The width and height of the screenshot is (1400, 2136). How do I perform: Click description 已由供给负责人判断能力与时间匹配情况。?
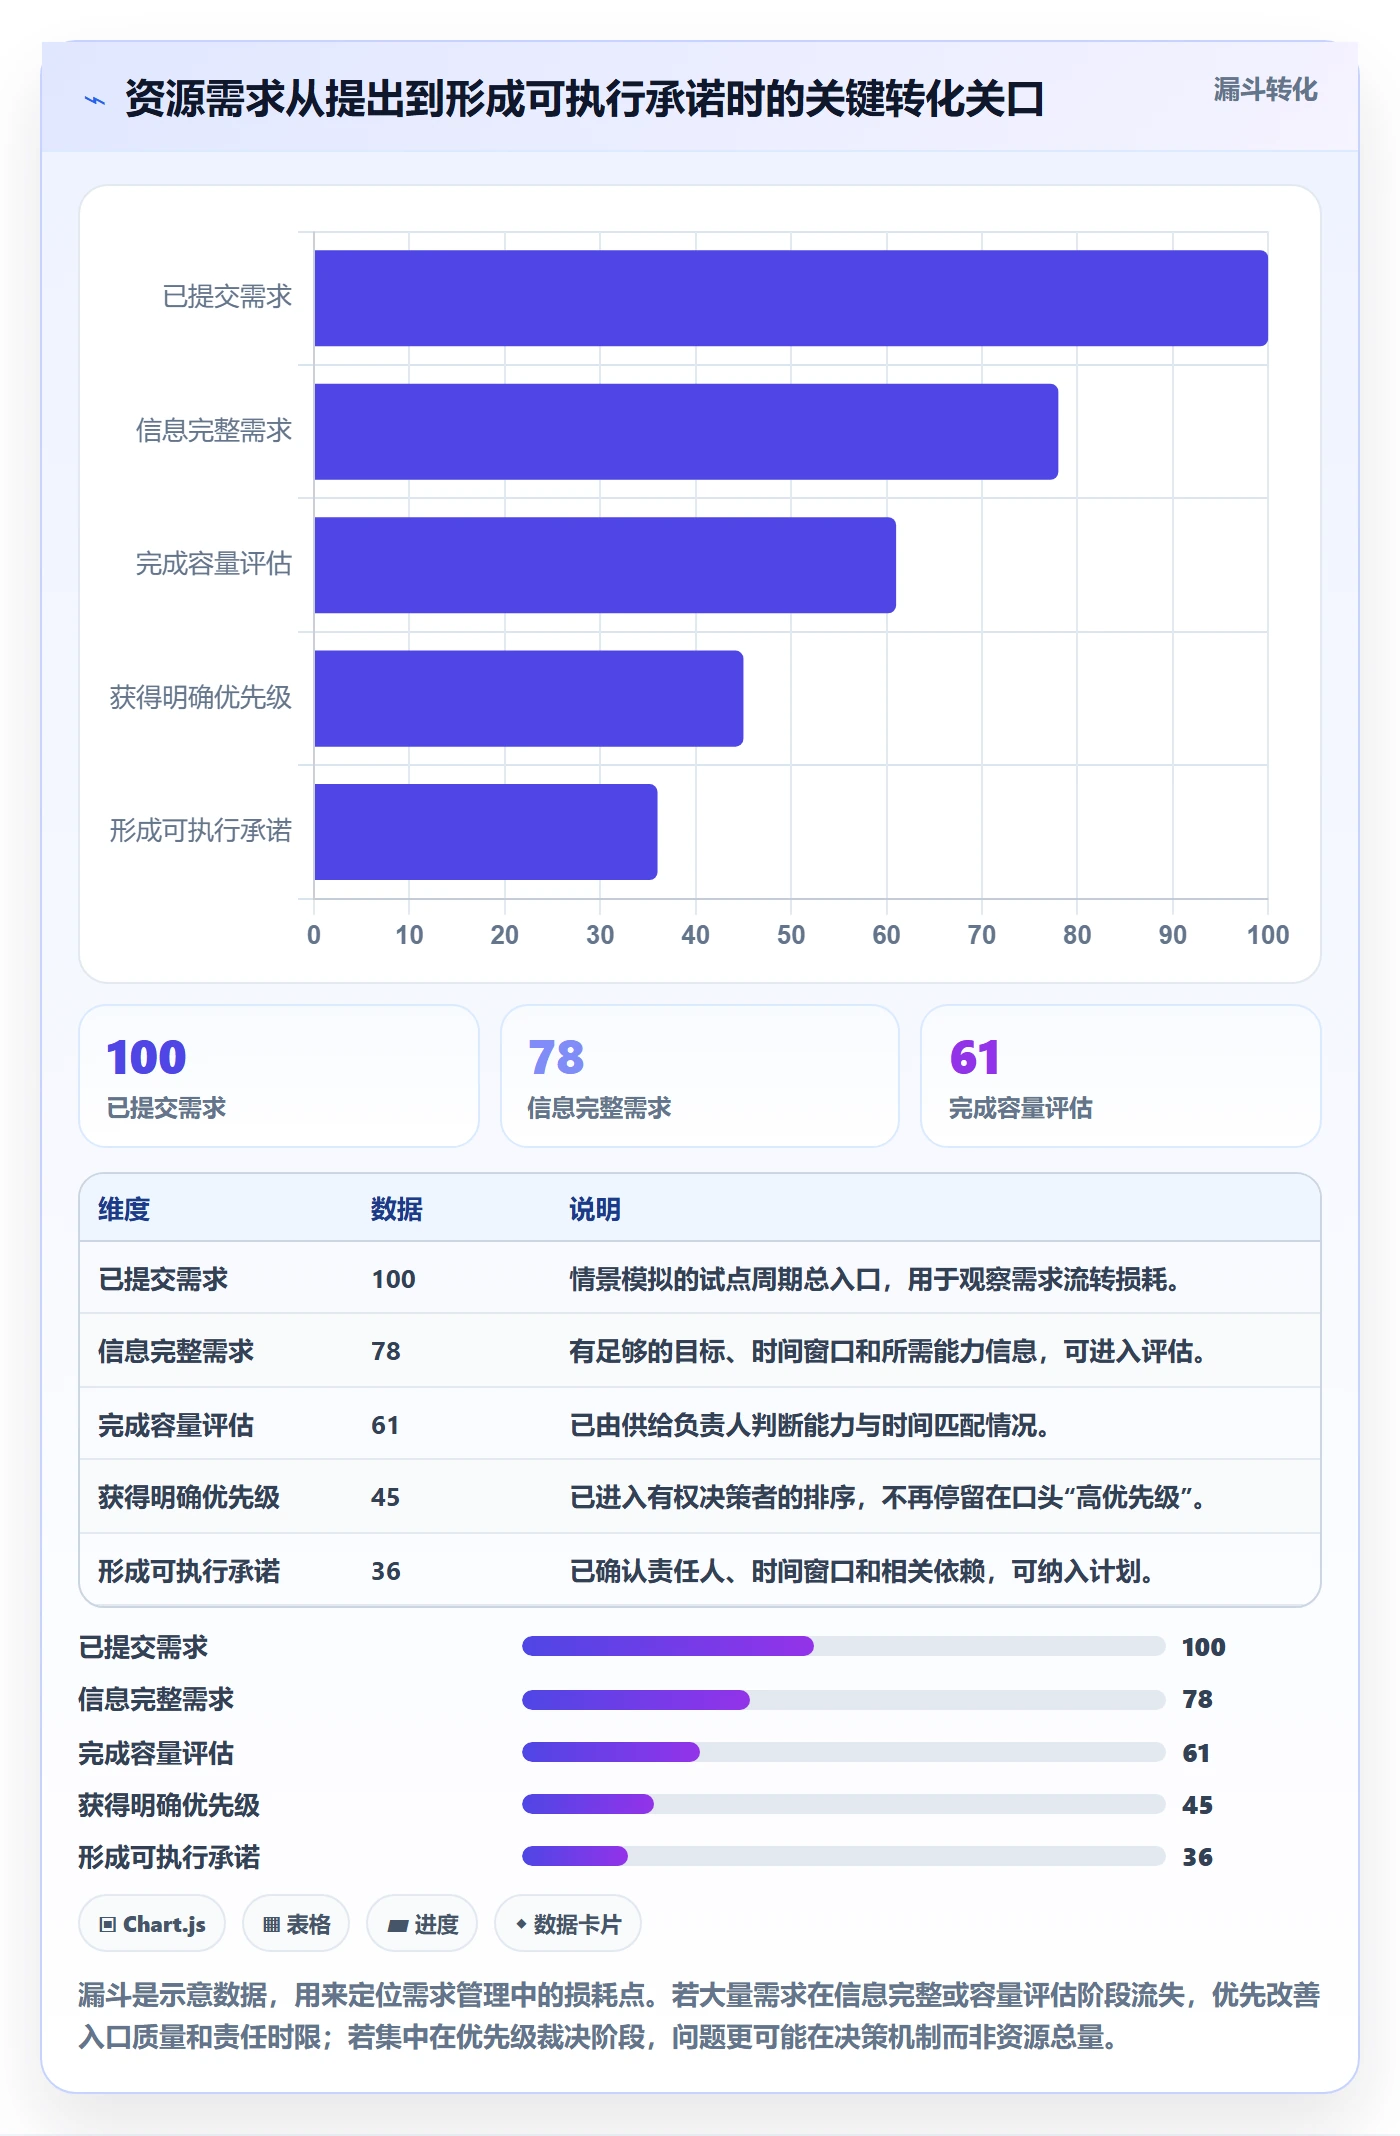coord(810,1425)
